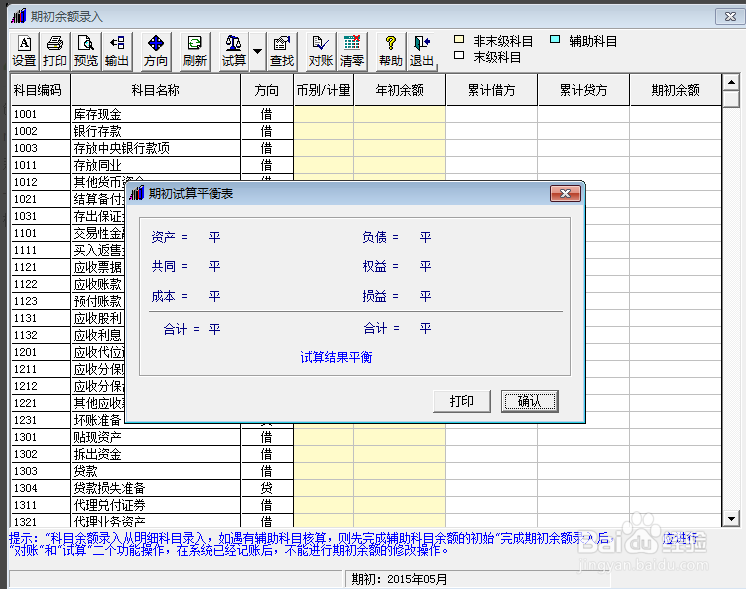Click the 设置 (Settings) toolbar icon
This screenshot has height=589, width=746.
click(24, 51)
